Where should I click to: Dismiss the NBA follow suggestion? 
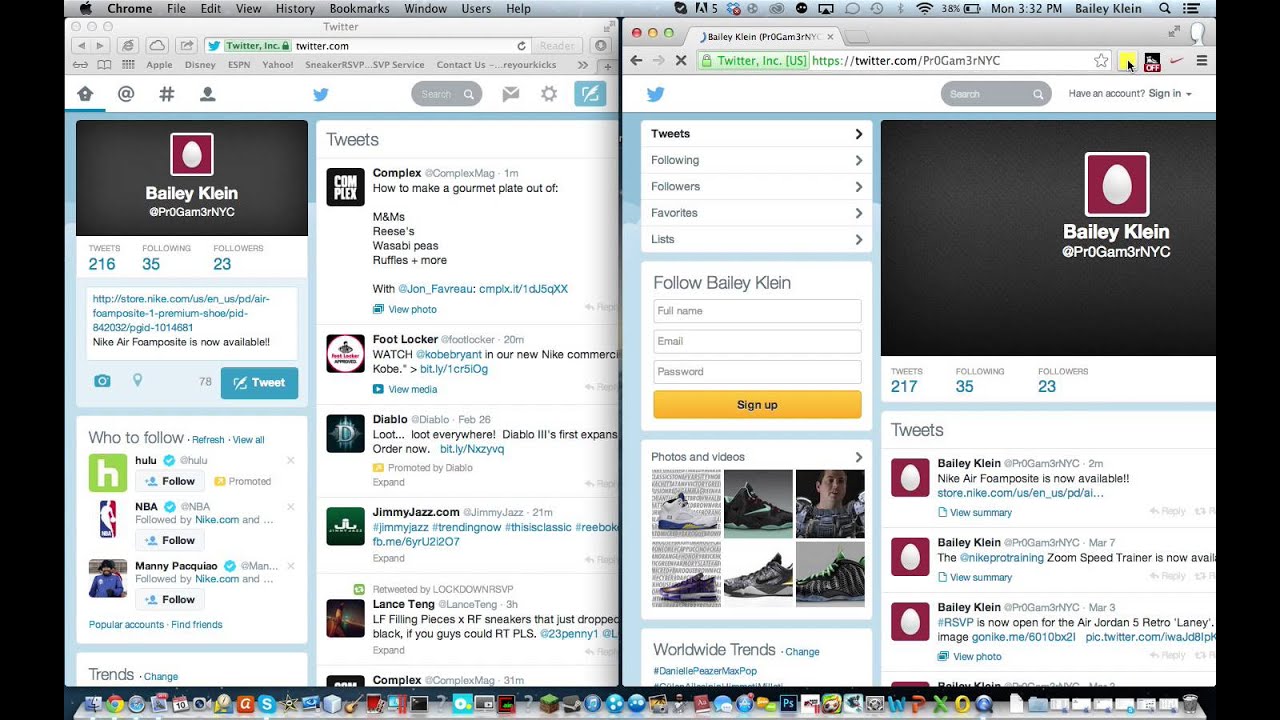(291, 507)
